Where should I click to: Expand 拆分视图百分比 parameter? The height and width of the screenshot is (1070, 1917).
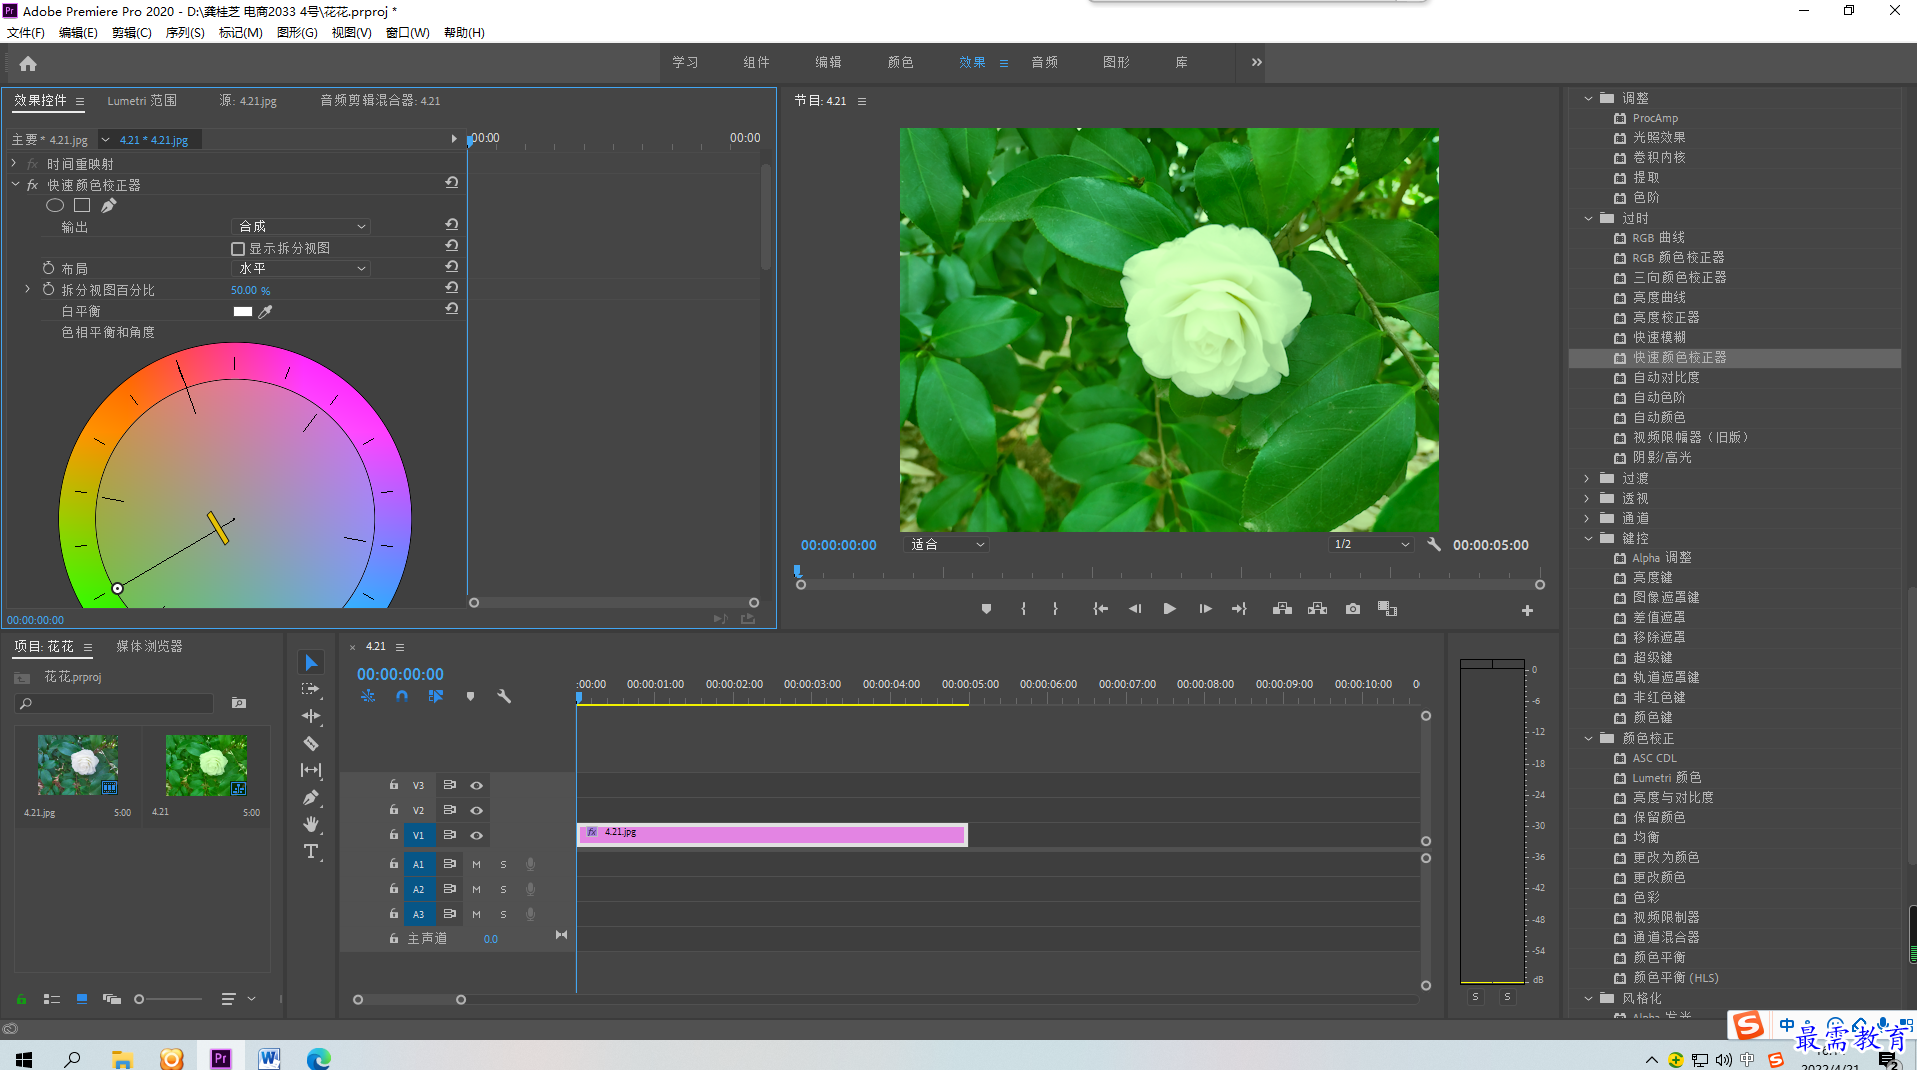point(27,289)
